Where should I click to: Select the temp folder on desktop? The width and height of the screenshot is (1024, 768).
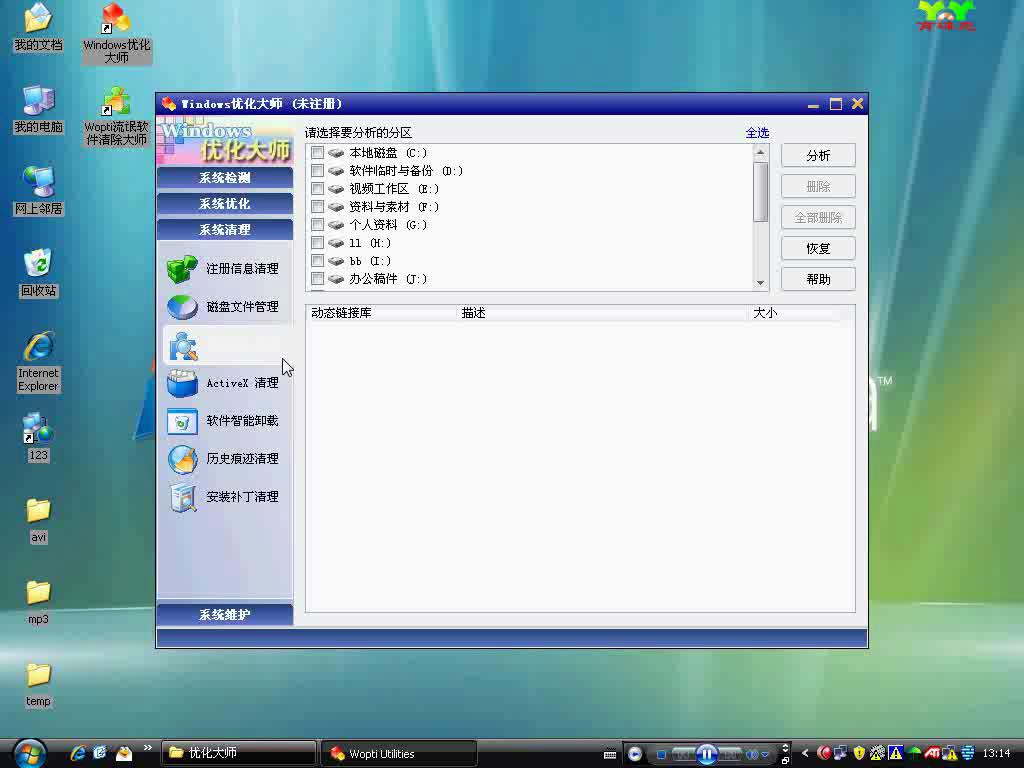click(x=39, y=684)
